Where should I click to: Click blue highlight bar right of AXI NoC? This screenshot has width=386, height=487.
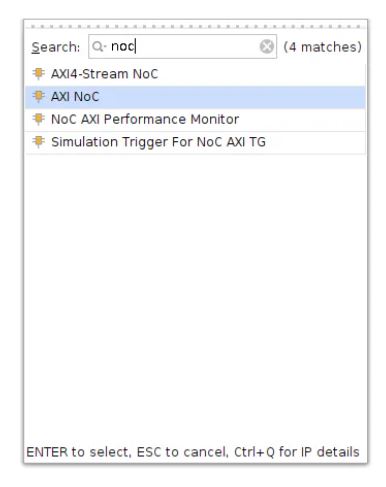(232, 97)
